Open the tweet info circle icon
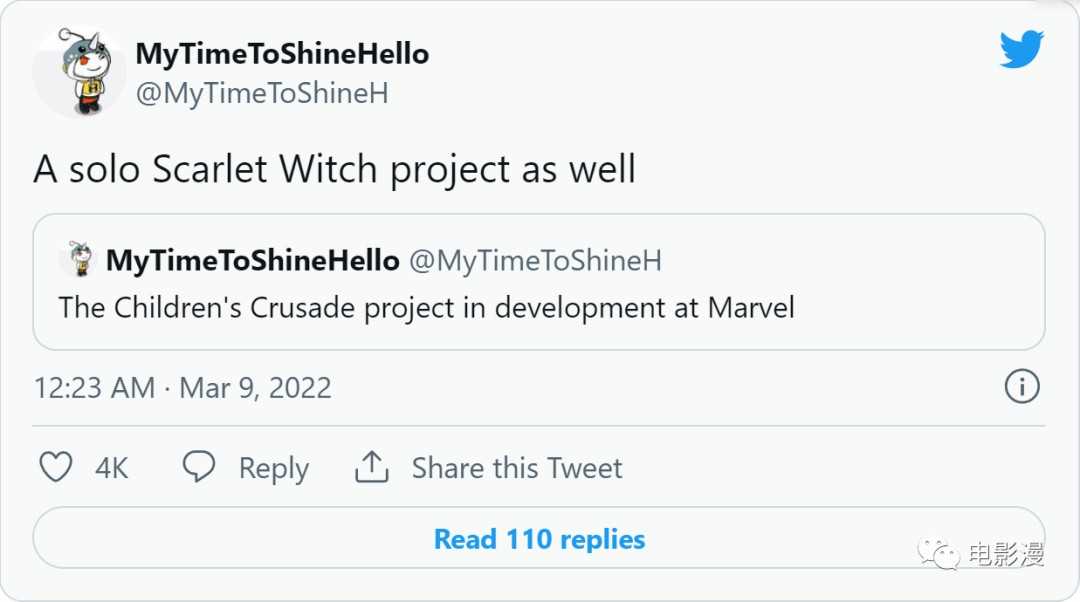1080x602 pixels. [1021, 387]
